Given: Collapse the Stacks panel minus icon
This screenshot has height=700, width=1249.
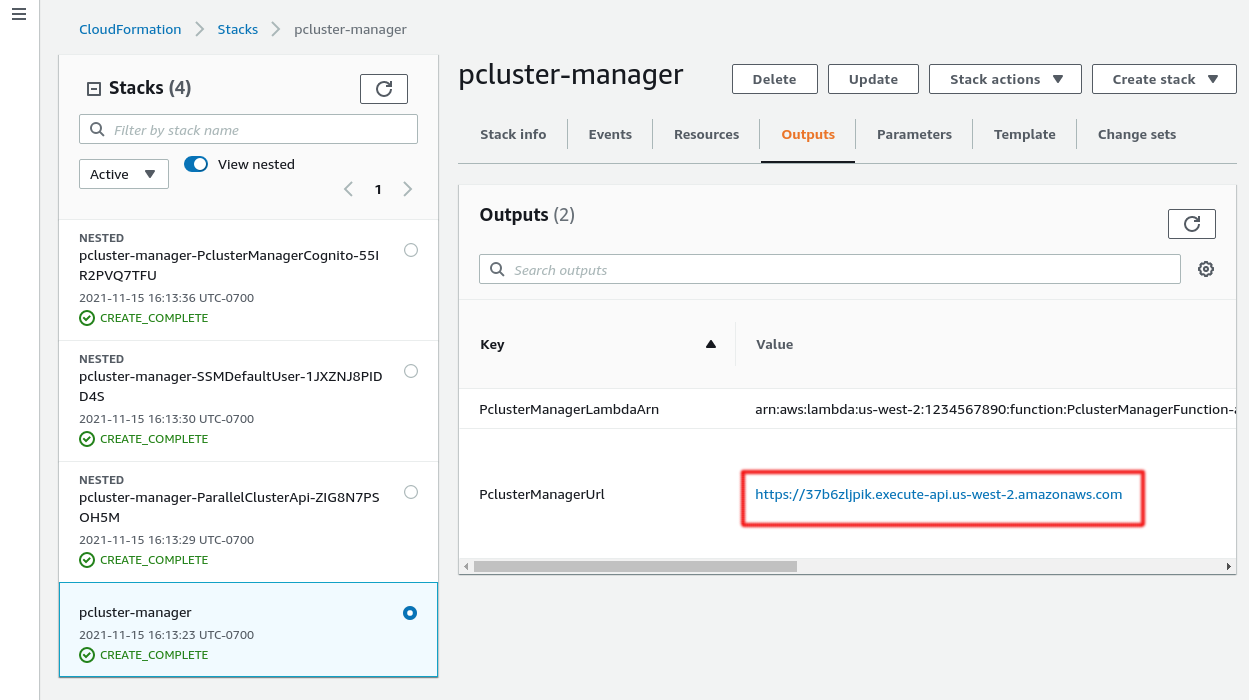Looking at the screenshot, I should [94, 89].
